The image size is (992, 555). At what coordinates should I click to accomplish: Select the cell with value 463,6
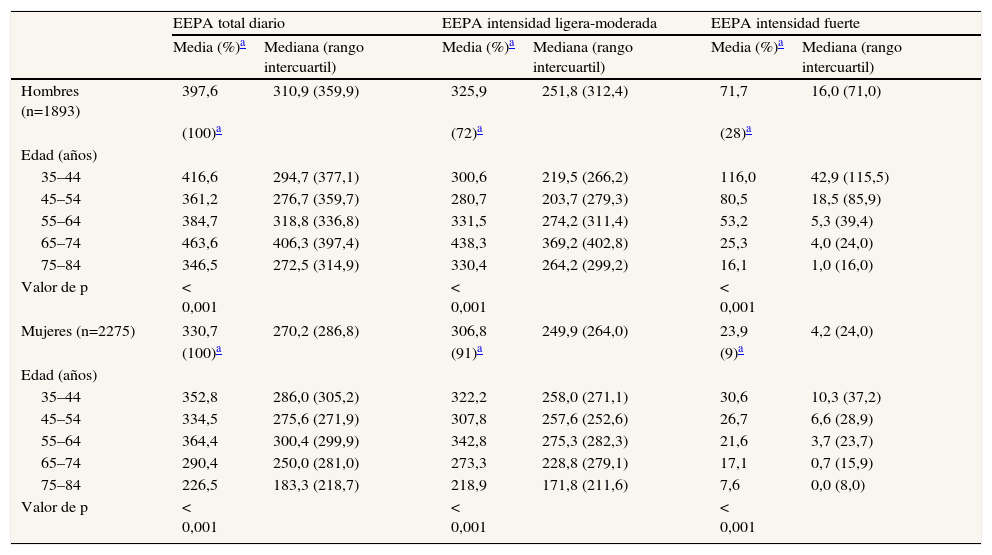199,242
